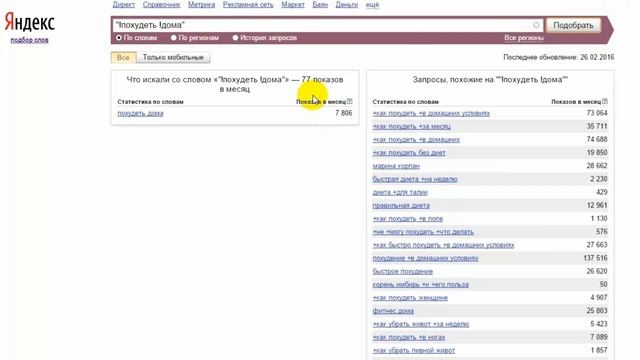Click the Яндекс logo
The image size is (640, 360).
[29, 22]
